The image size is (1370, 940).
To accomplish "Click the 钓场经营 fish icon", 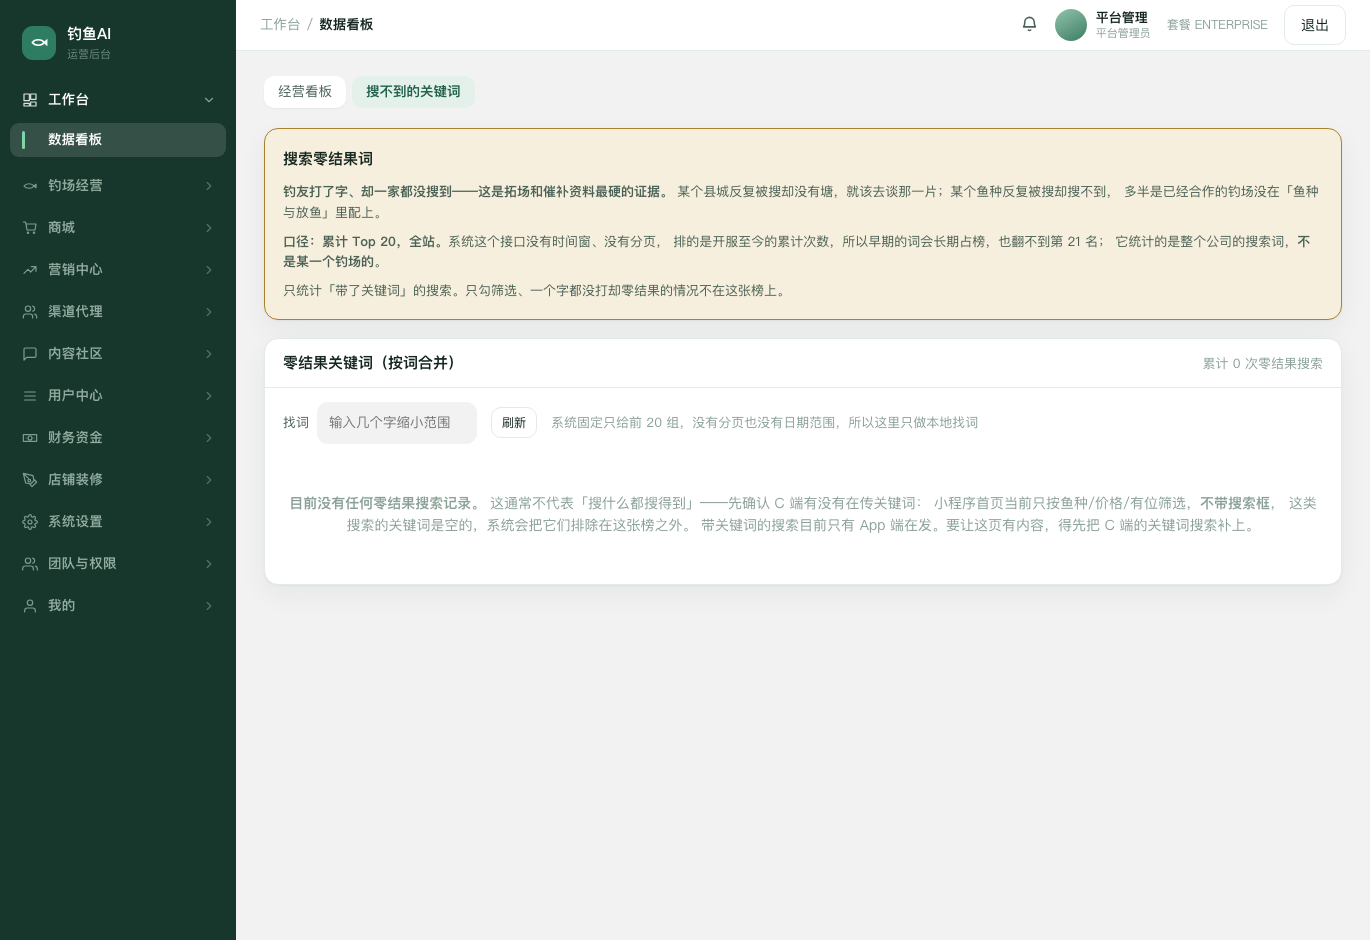I will tap(30, 186).
